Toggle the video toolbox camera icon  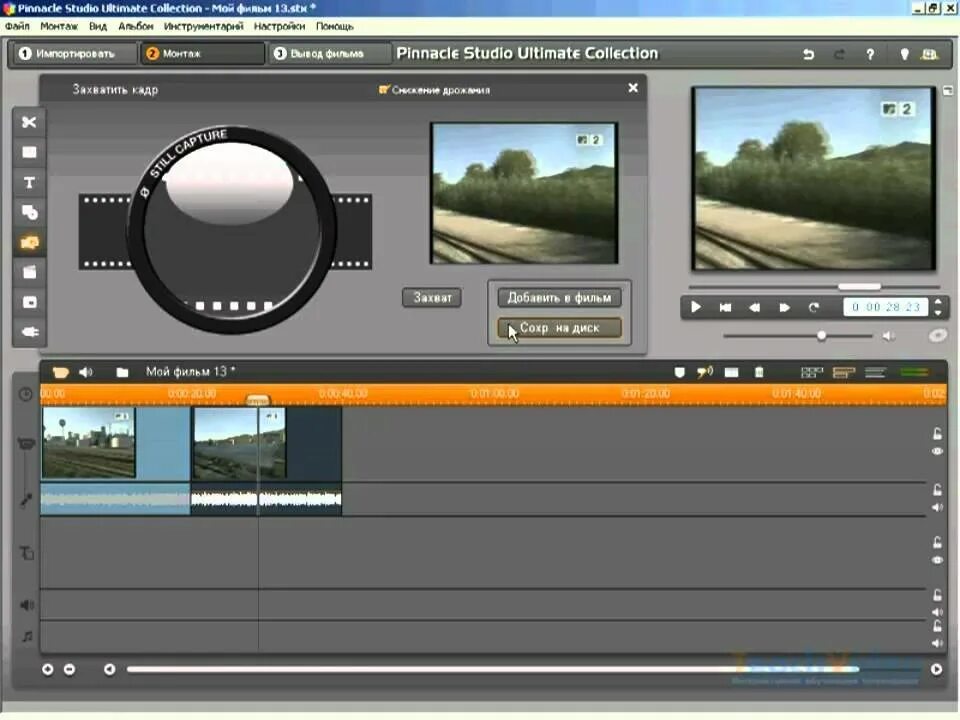(60, 372)
